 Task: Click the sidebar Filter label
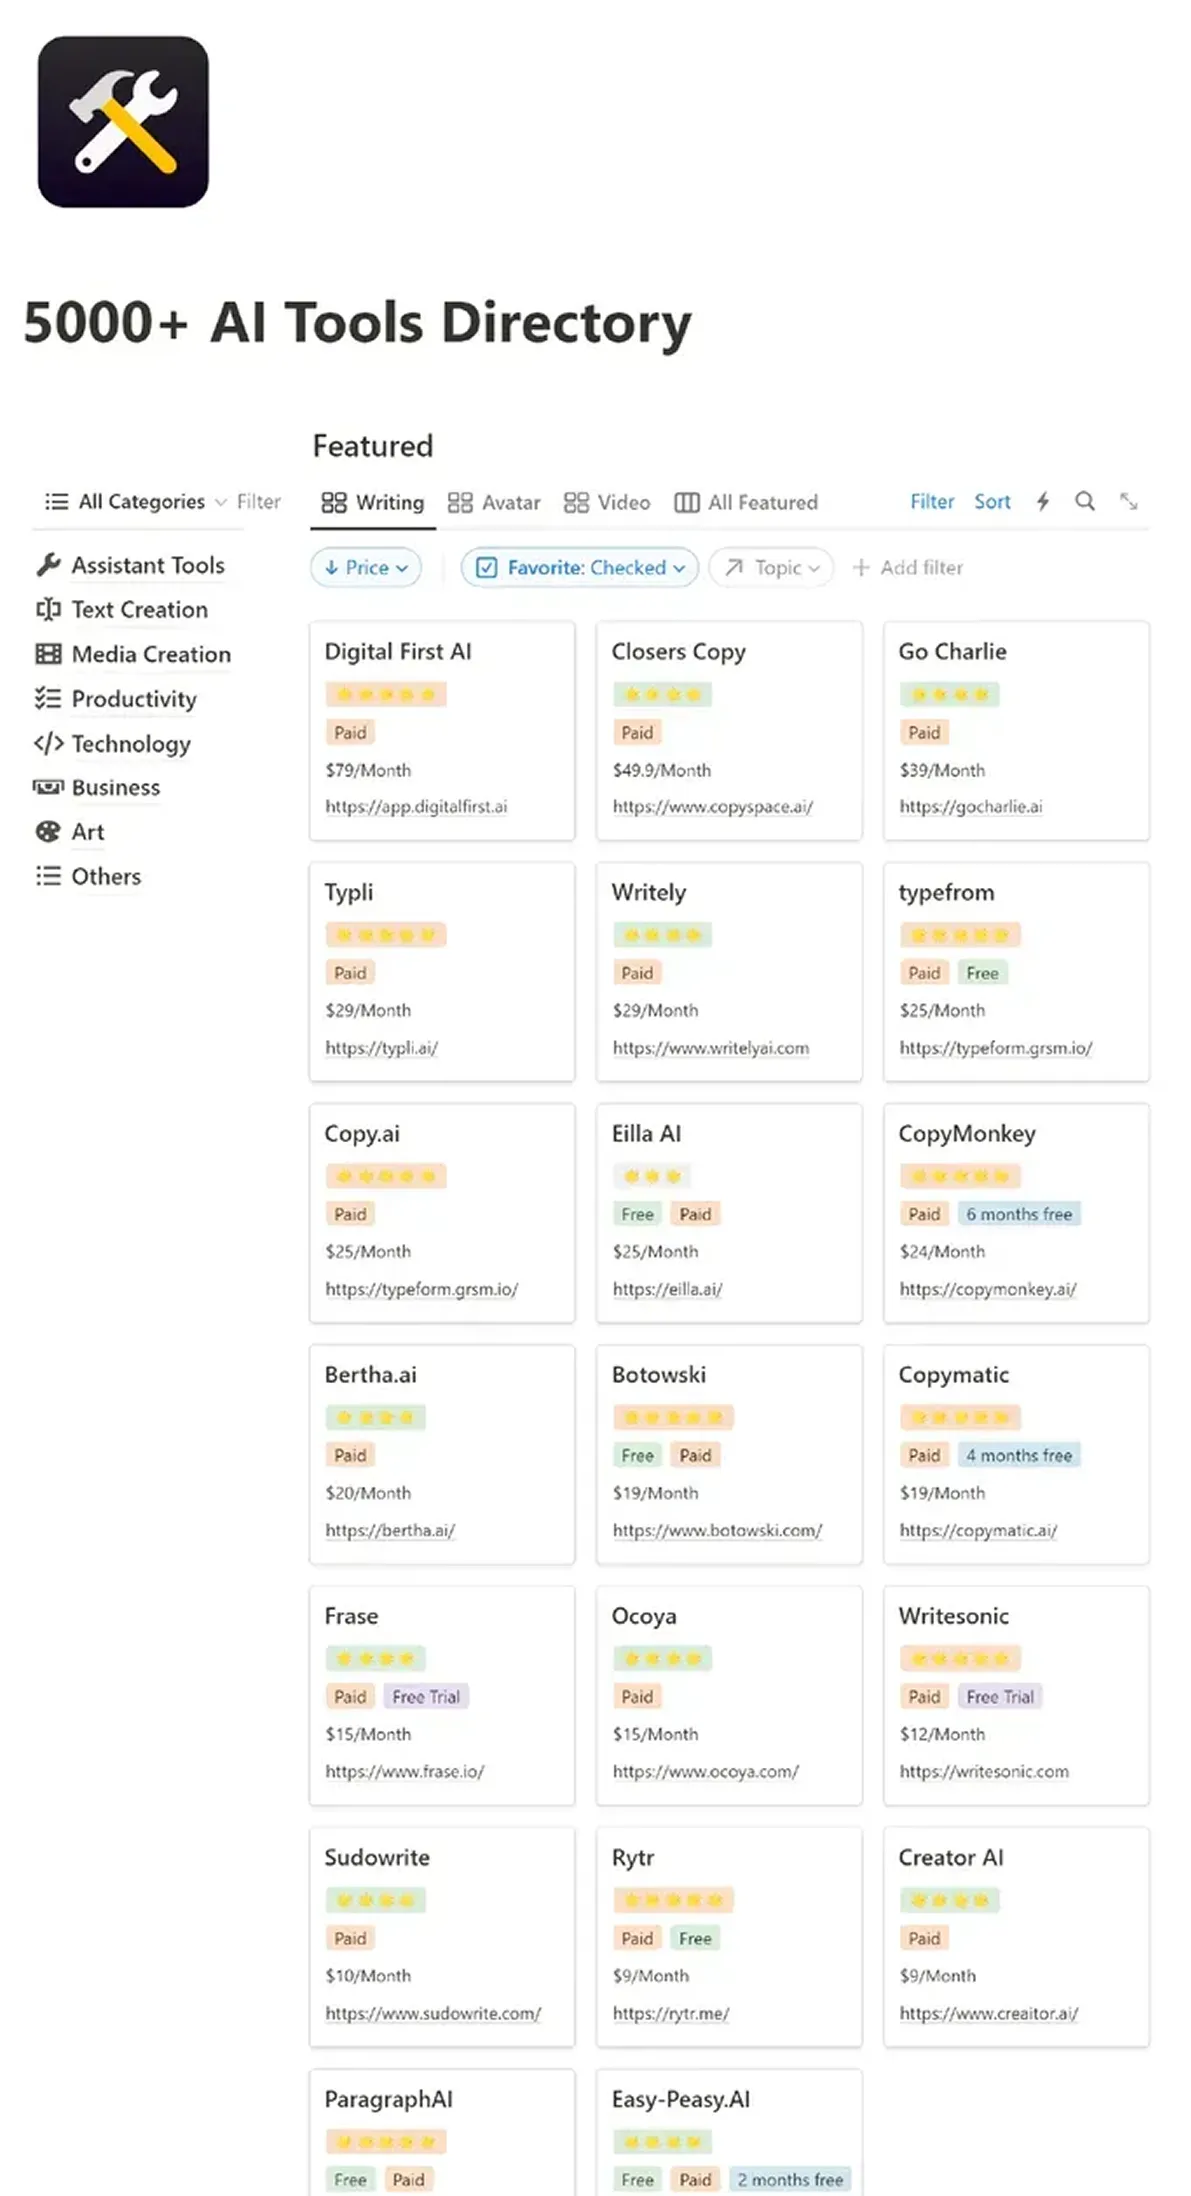click(259, 501)
